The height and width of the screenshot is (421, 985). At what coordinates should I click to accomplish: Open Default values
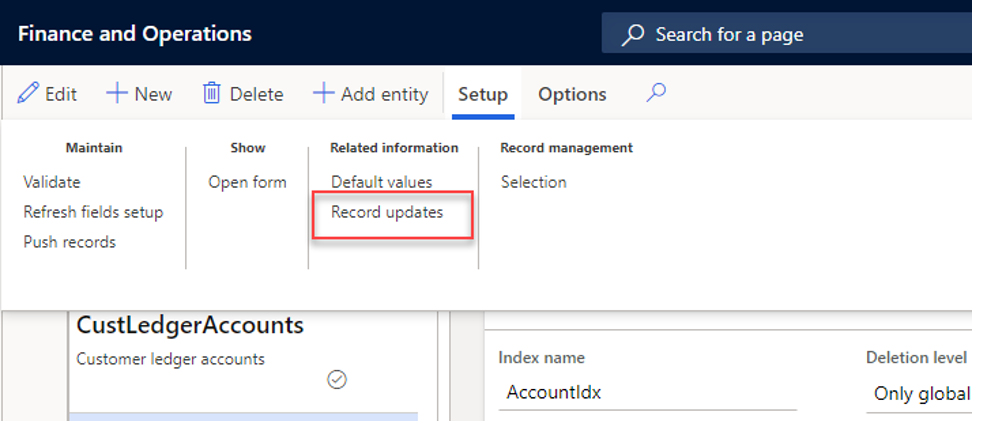382,182
